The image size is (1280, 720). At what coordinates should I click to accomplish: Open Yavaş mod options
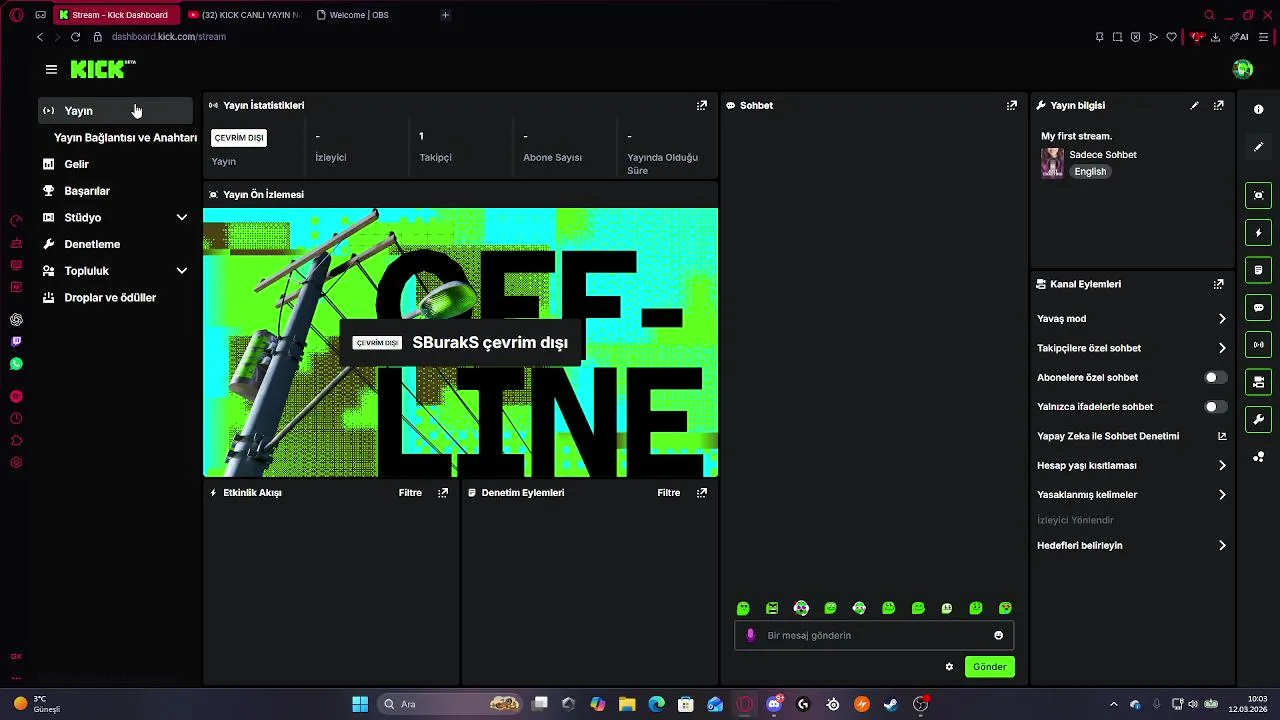1132,319
